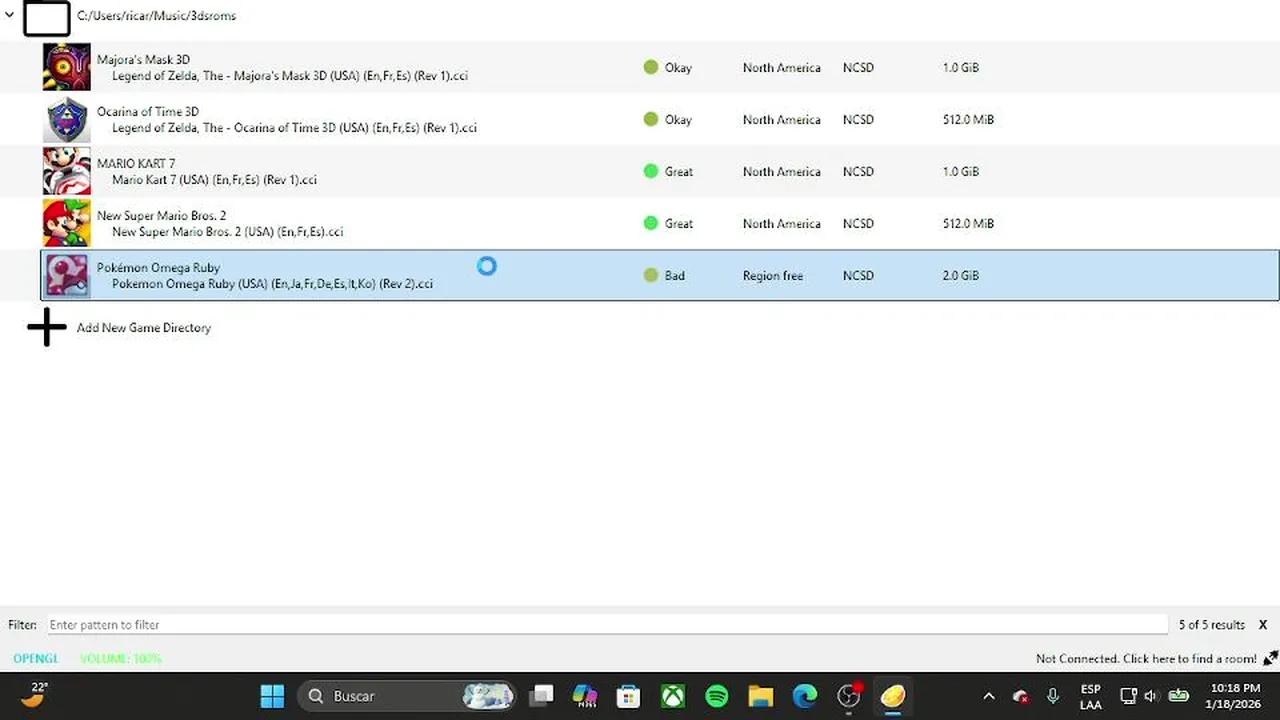Click the New Super Mario Bros. 2 icon
Image resolution: width=1280 pixels, height=720 pixels.
[67, 224]
